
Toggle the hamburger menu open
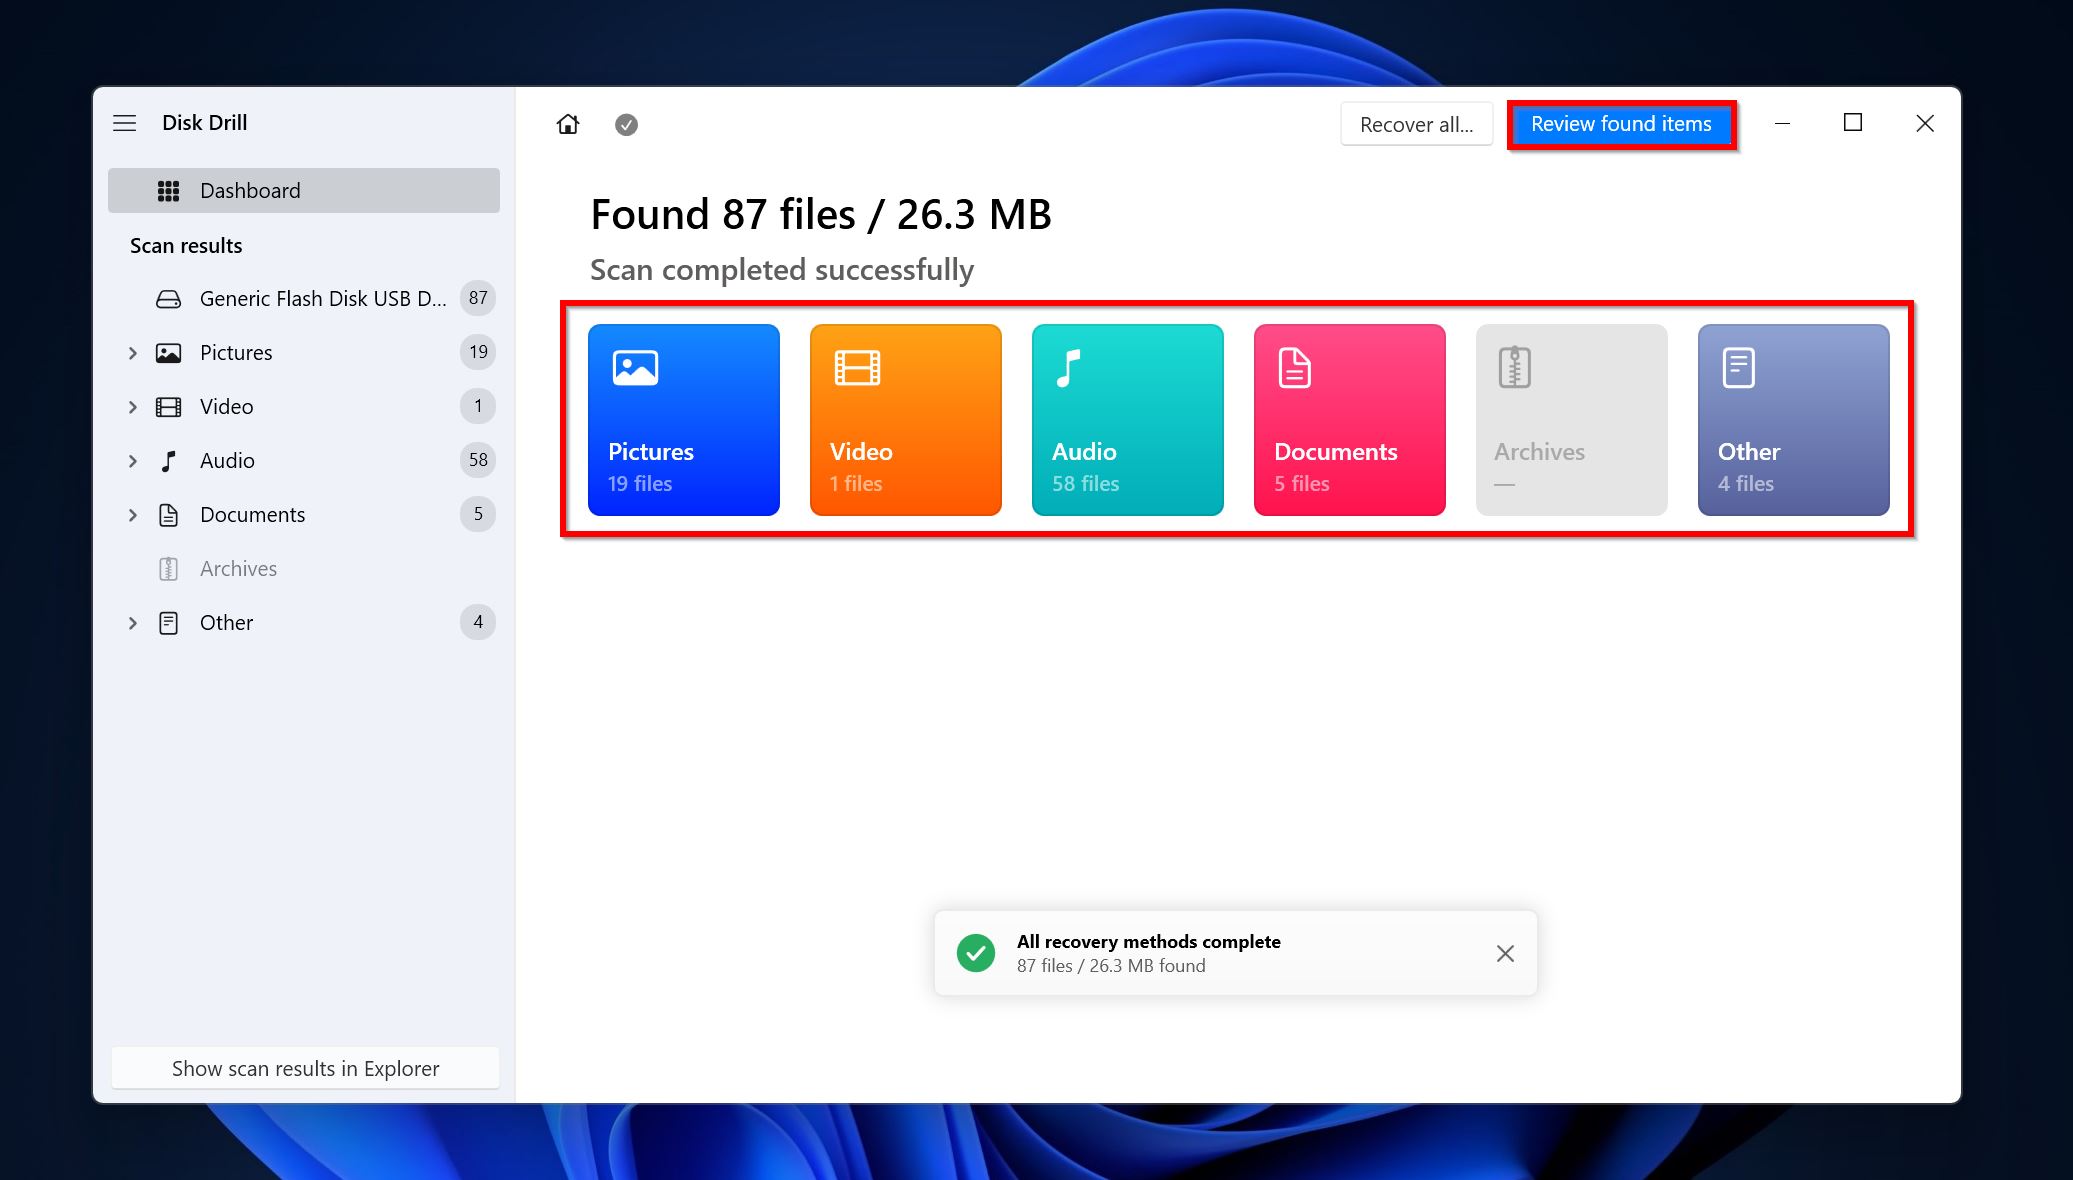tap(125, 122)
